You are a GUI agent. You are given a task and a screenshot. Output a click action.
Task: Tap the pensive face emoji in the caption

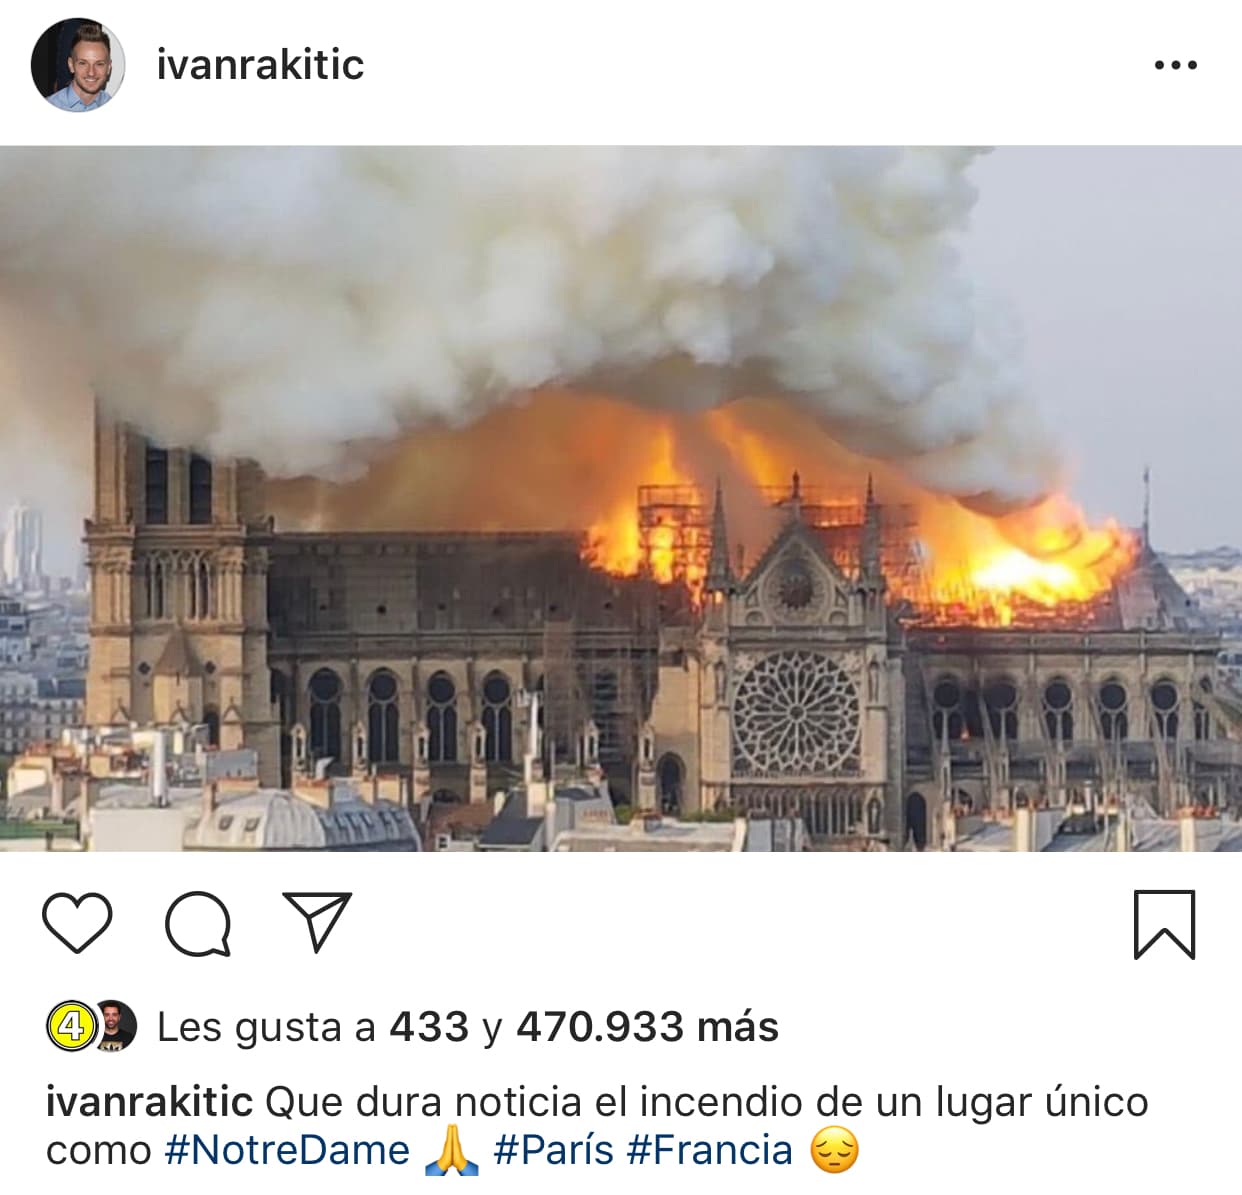[x=834, y=1151]
